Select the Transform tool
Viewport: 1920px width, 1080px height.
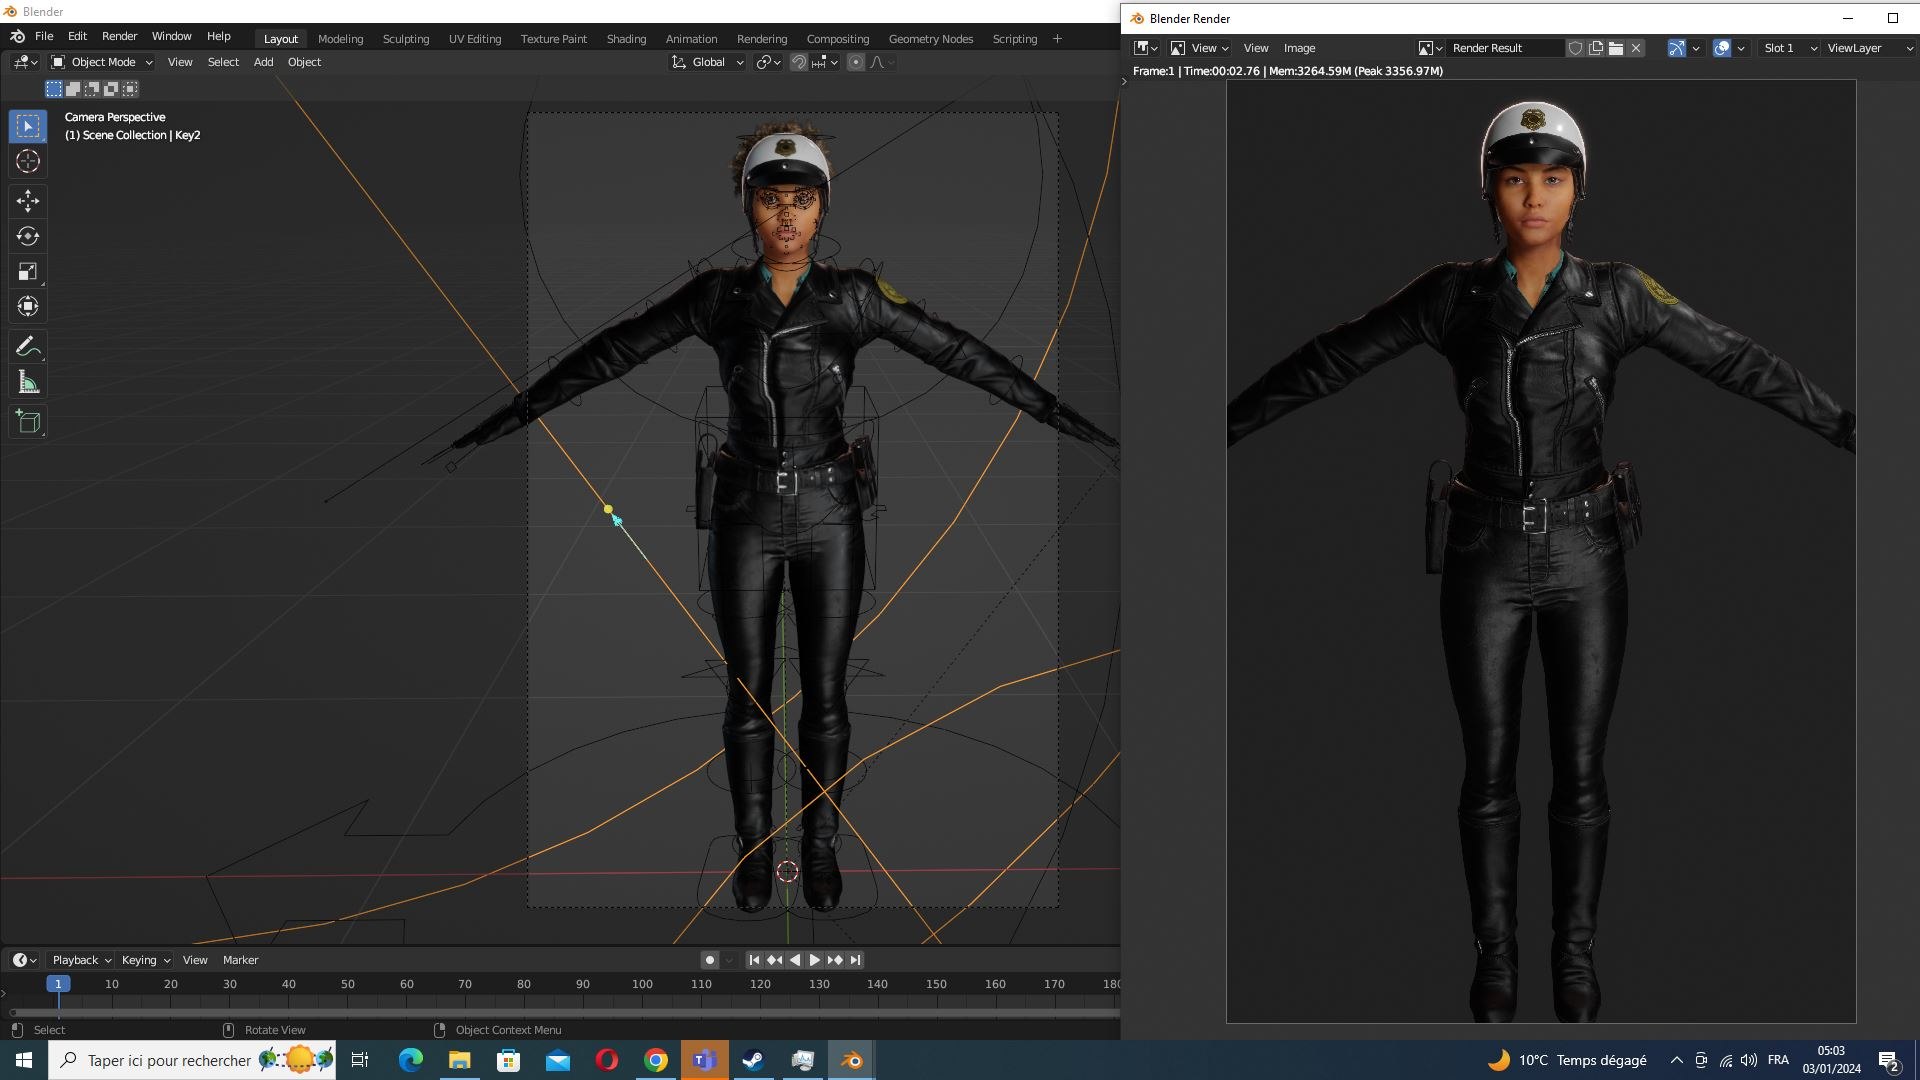[x=28, y=306]
